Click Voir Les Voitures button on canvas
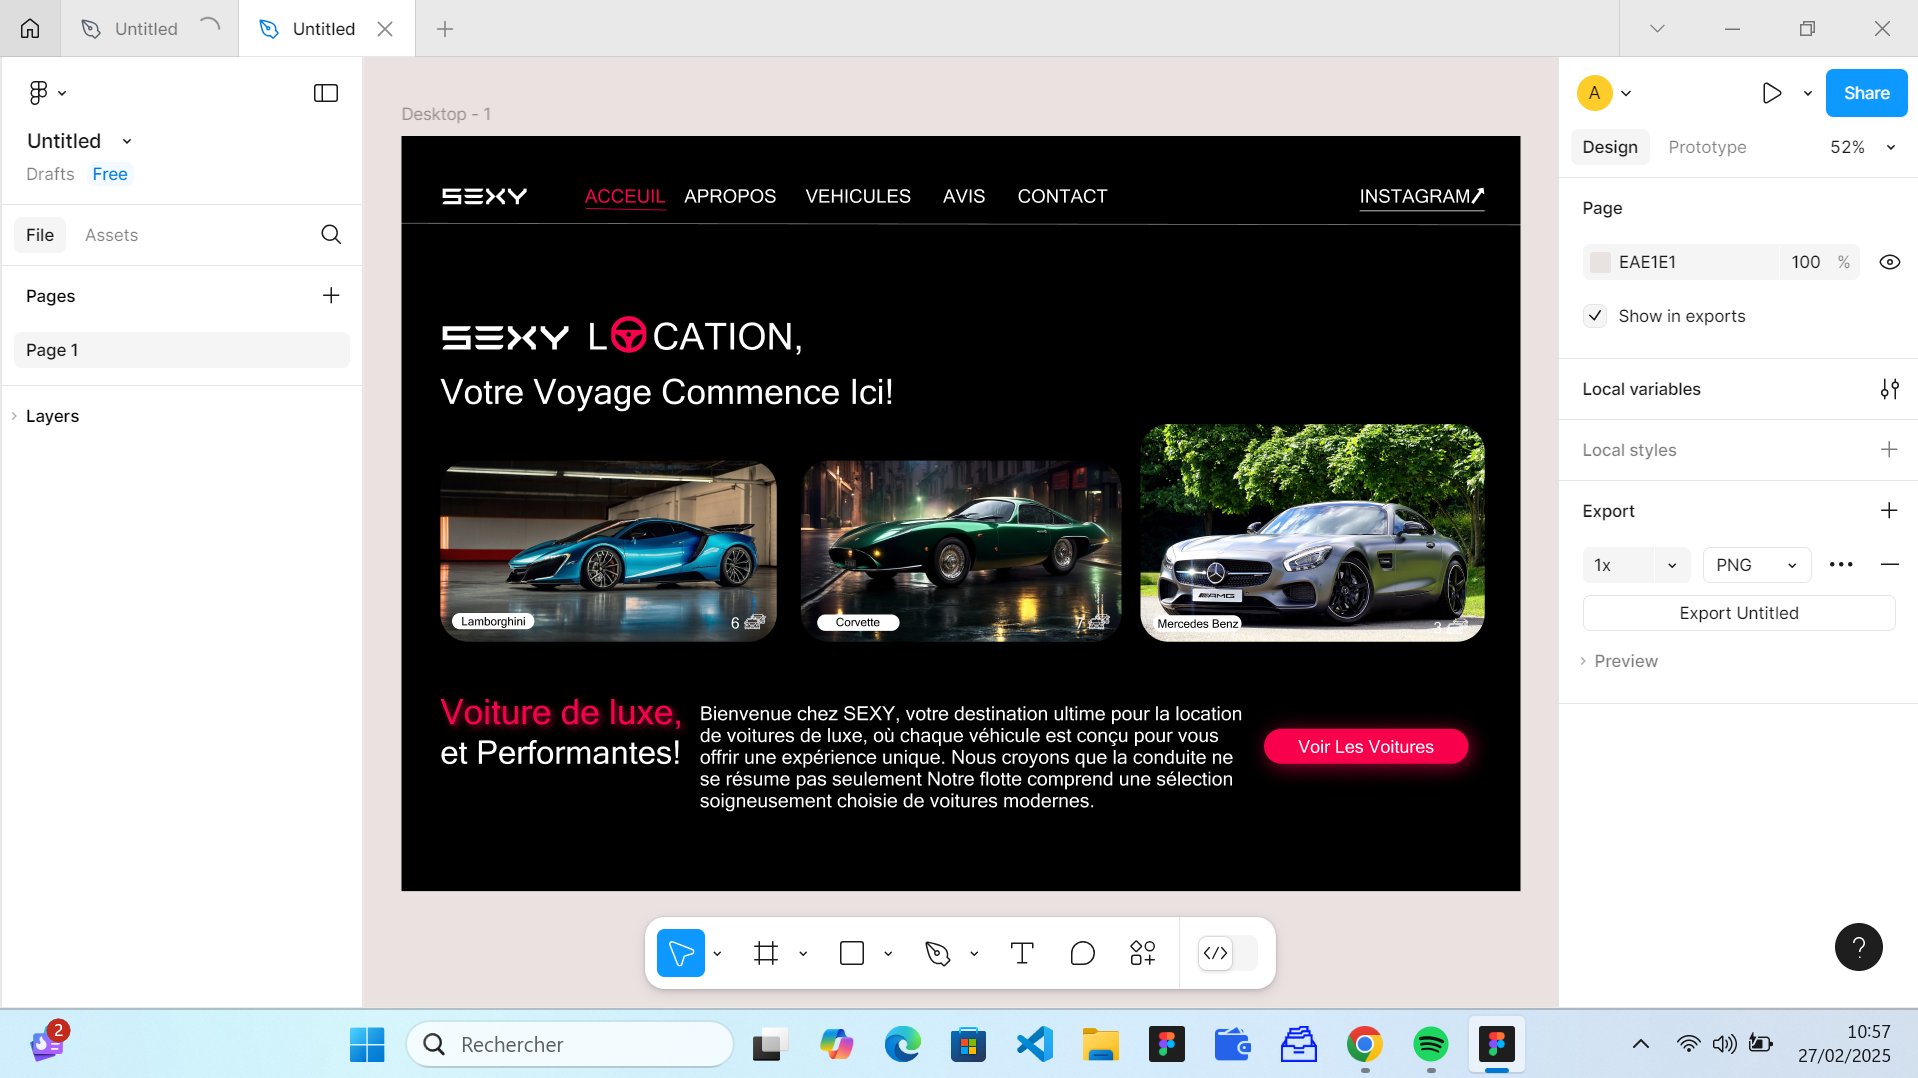The height and width of the screenshot is (1078, 1918). click(x=1366, y=747)
